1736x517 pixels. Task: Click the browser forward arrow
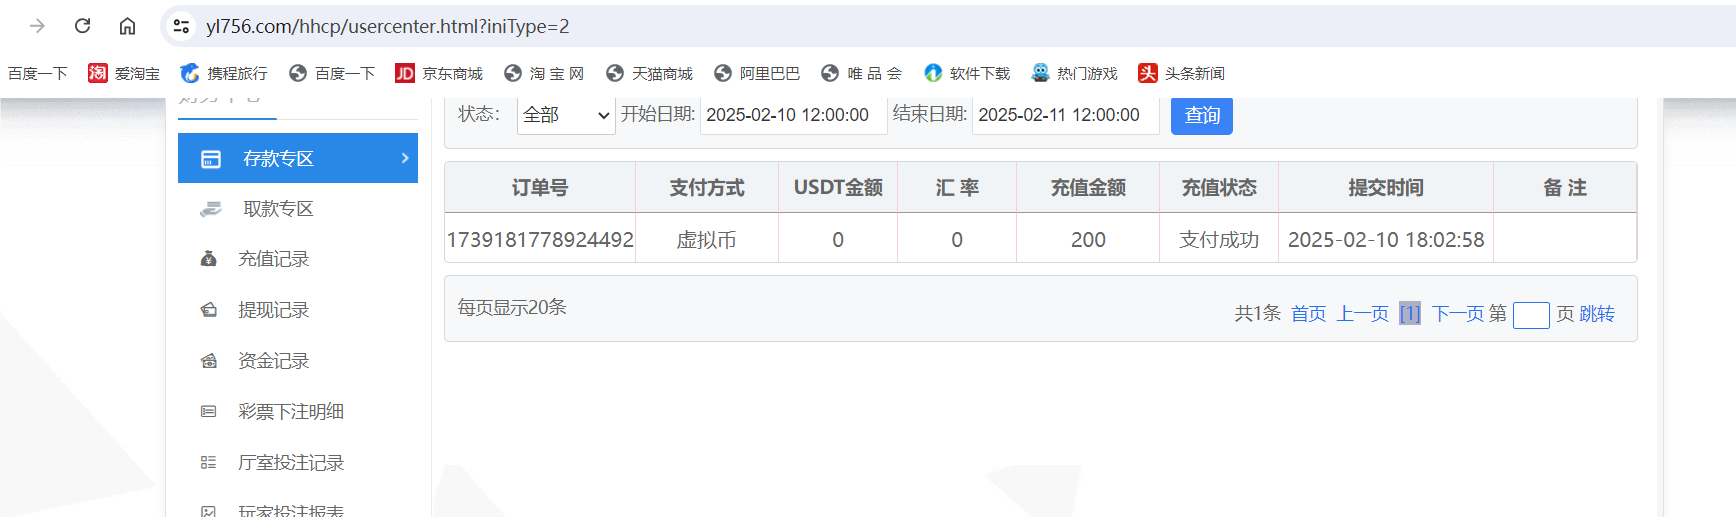37,26
